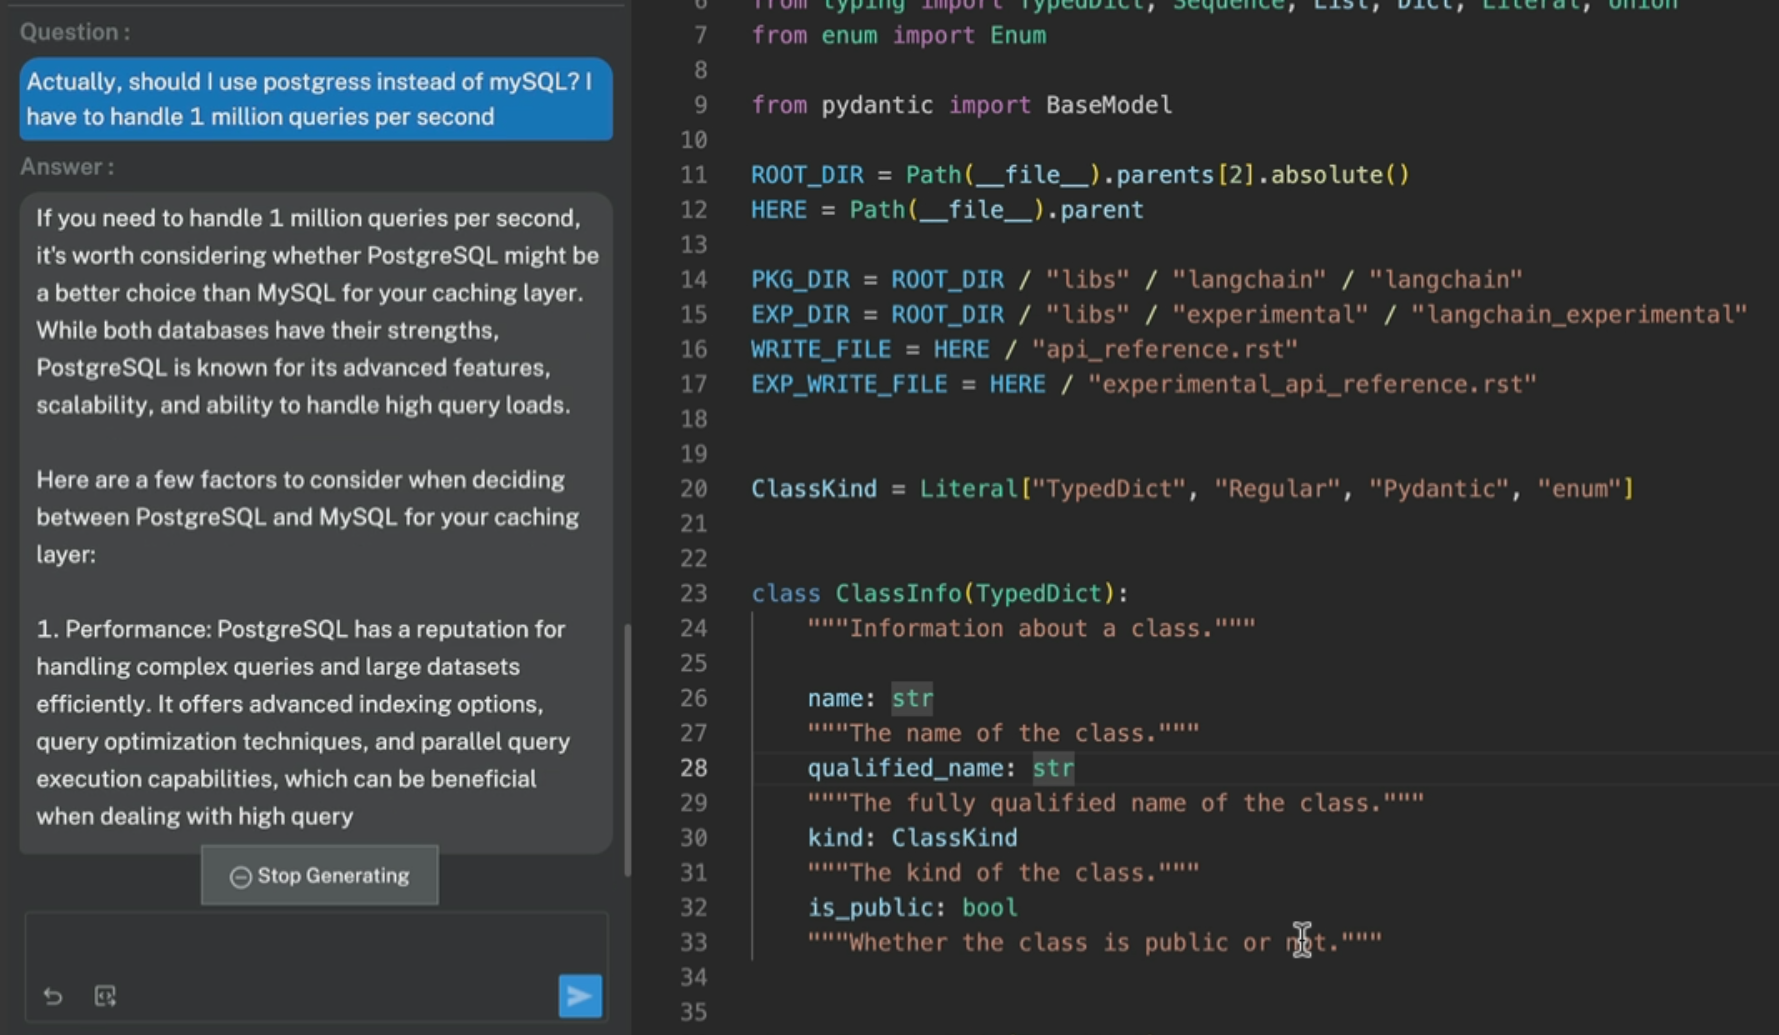The height and width of the screenshot is (1035, 1779).
Task: Select the blue question bubble about postgres
Action: (316, 99)
